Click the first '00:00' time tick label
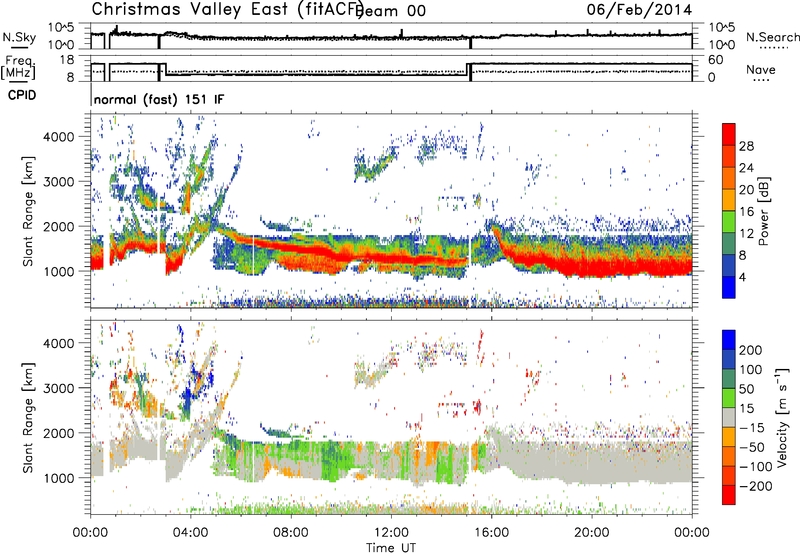 point(90,533)
